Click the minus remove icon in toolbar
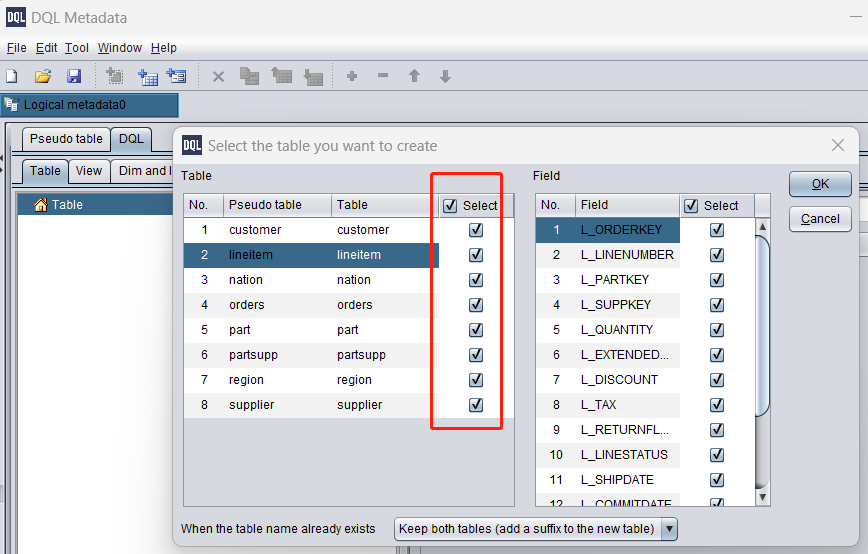The image size is (868, 554). pyautogui.click(x=383, y=76)
